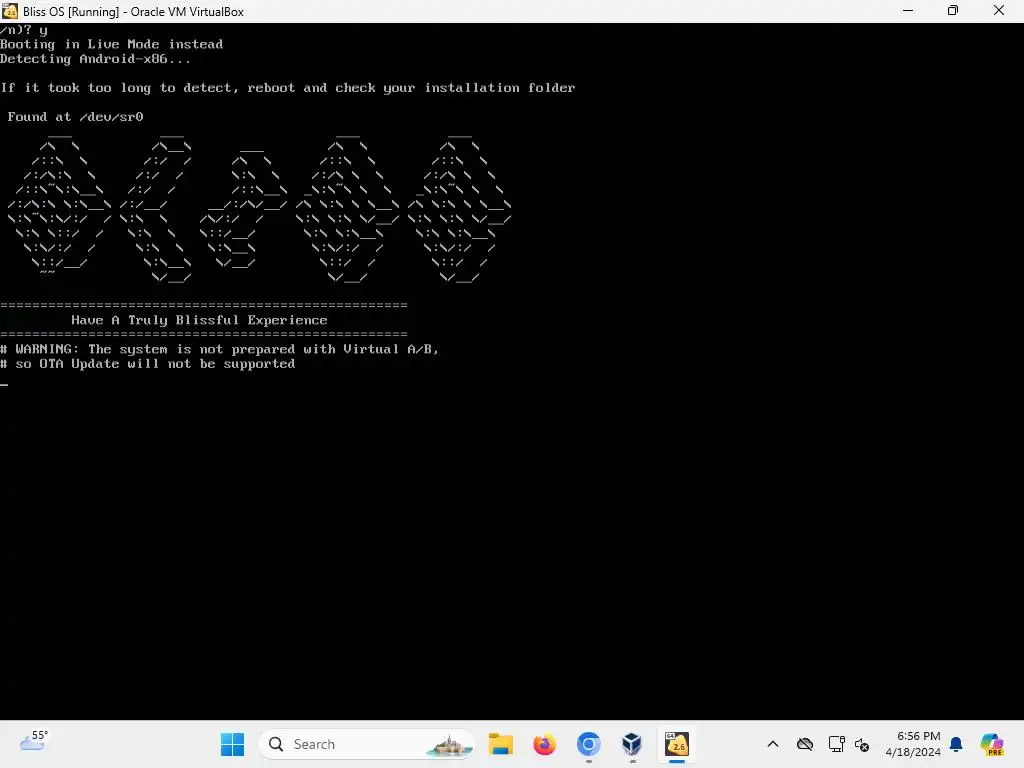Open Copilot preview icon
This screenshot has height=768, width=1024.
tap(991, 744)
